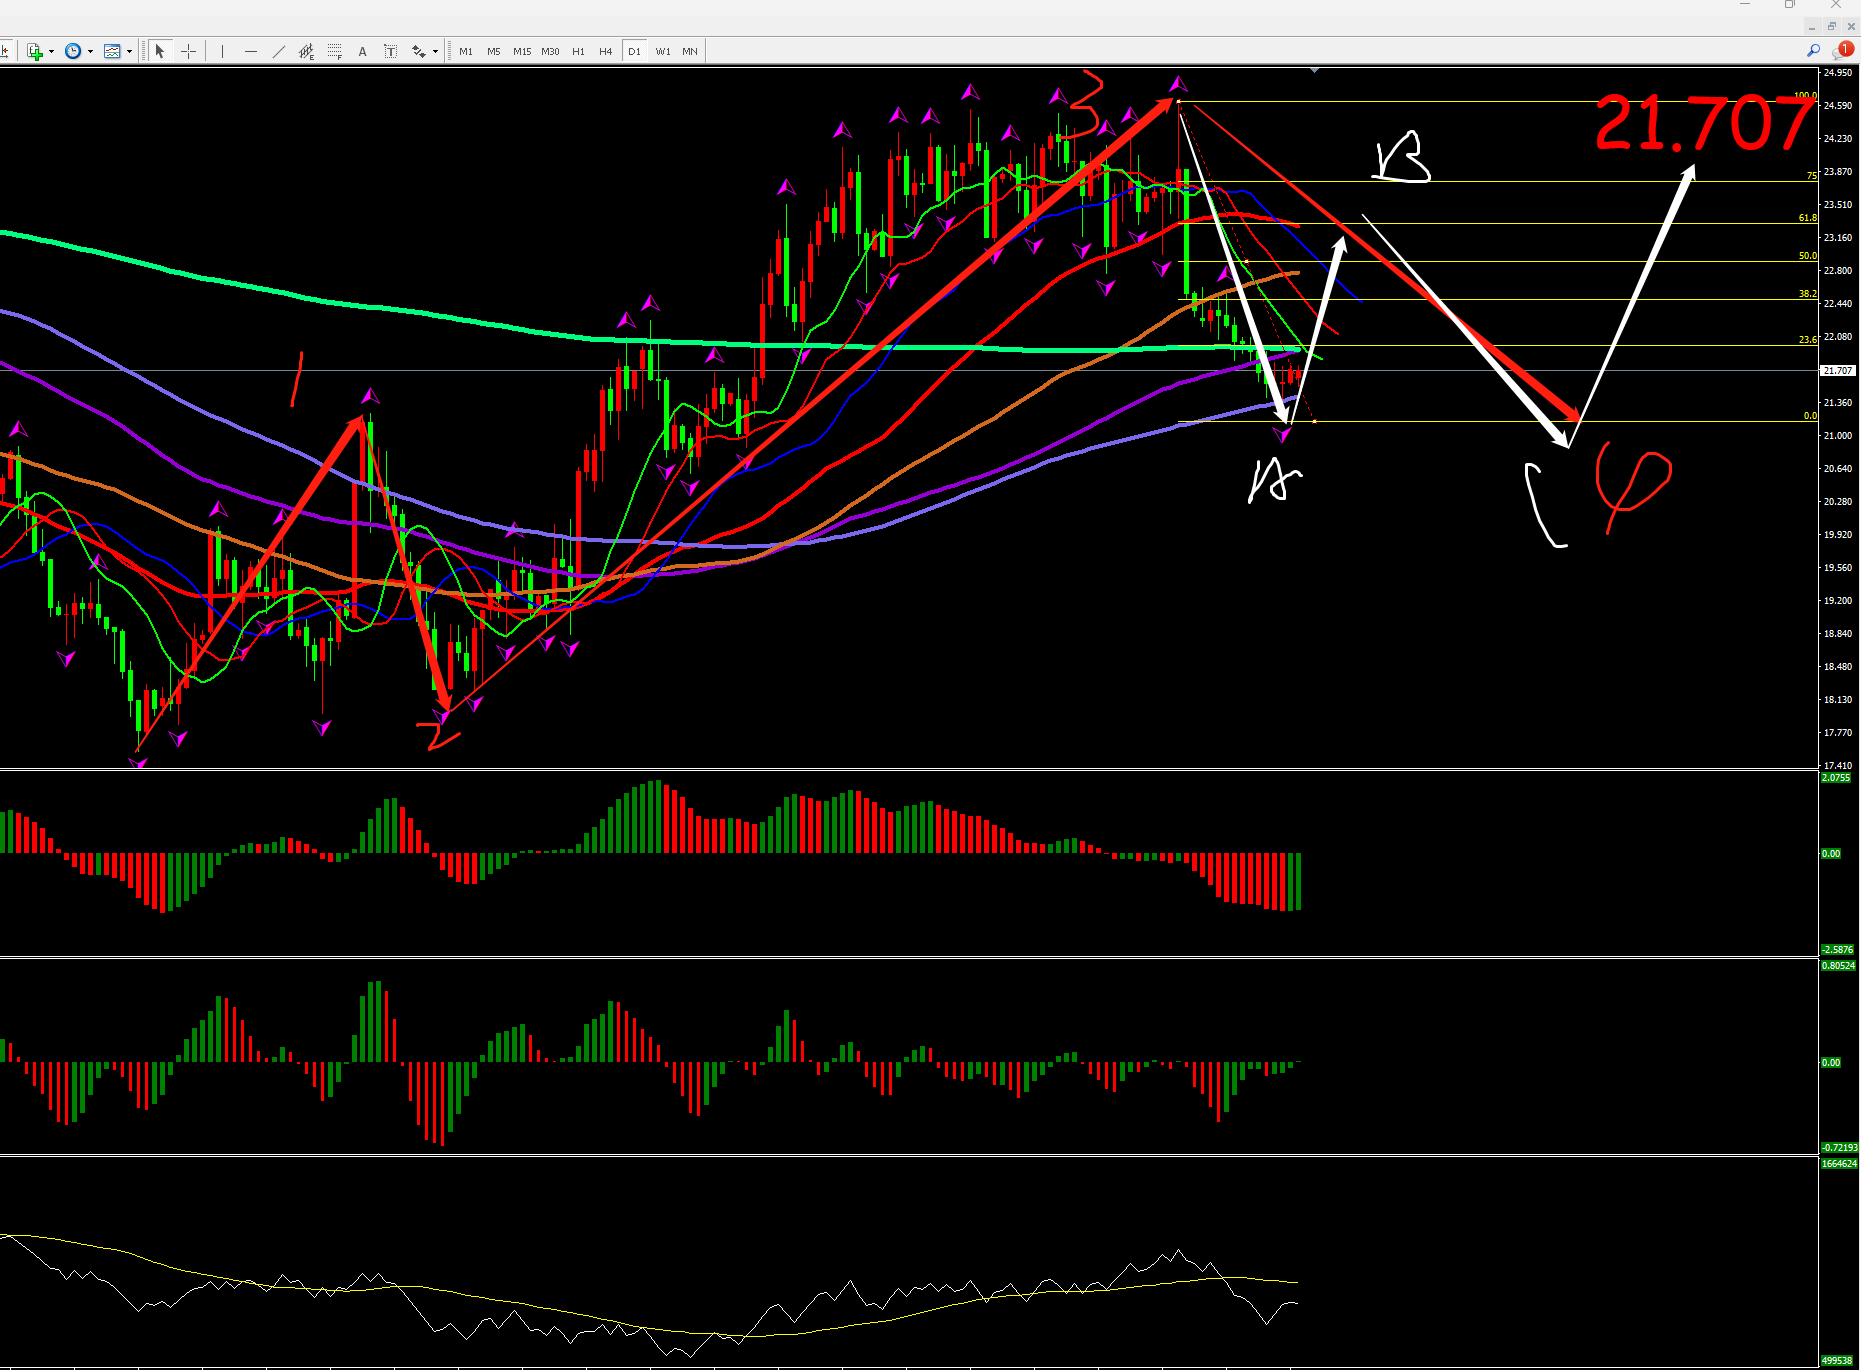Activate the crosshair tool
Viewport: 1861px width, 1370px height.
coord(188,51)
